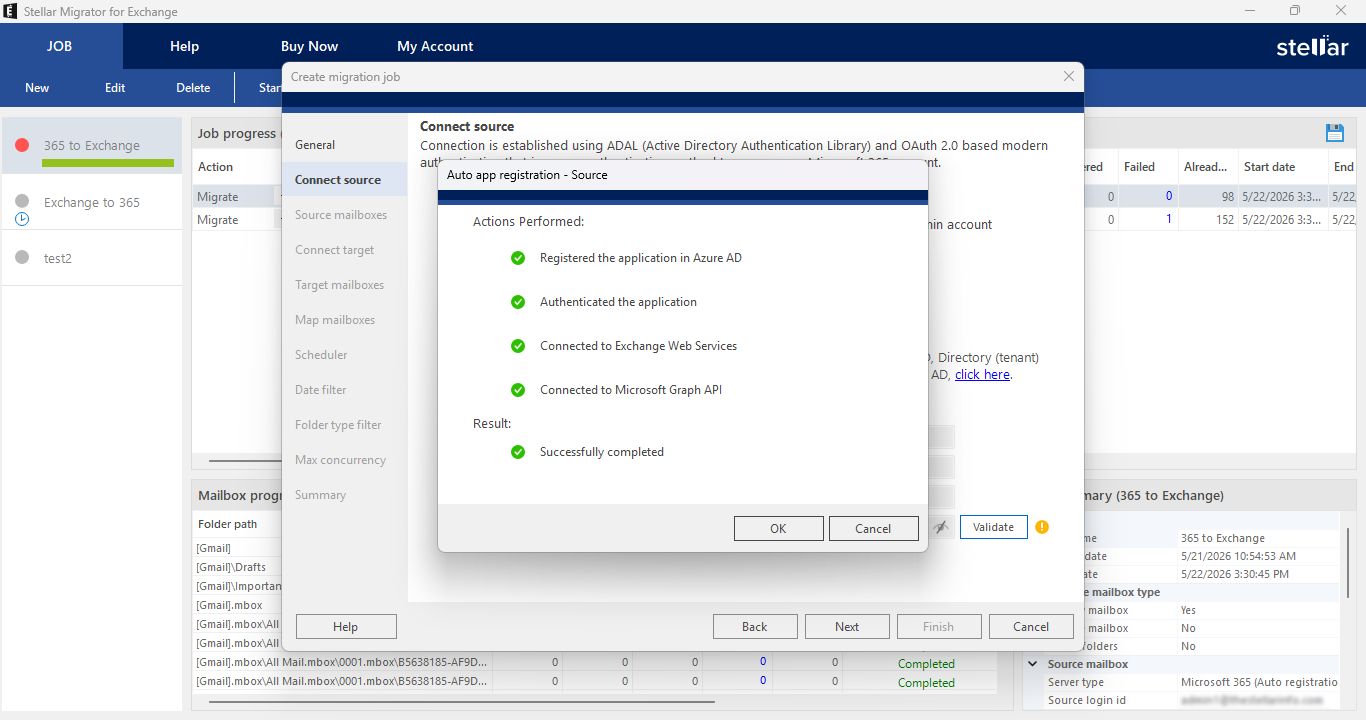Open the Buy Now menu

coord(309,46)
